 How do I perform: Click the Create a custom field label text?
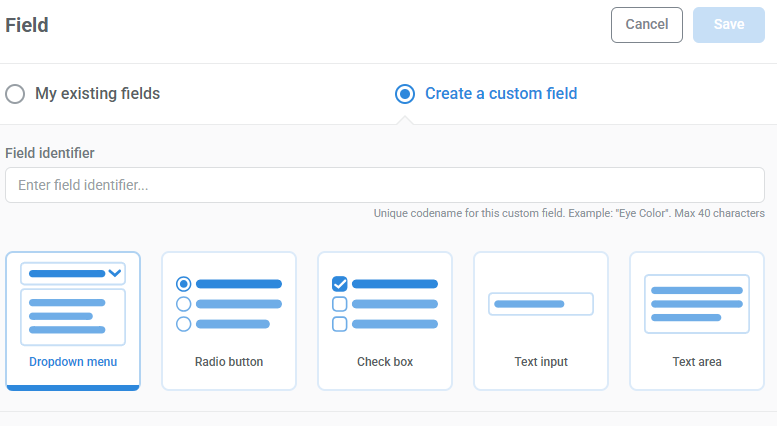coord(501,94)
